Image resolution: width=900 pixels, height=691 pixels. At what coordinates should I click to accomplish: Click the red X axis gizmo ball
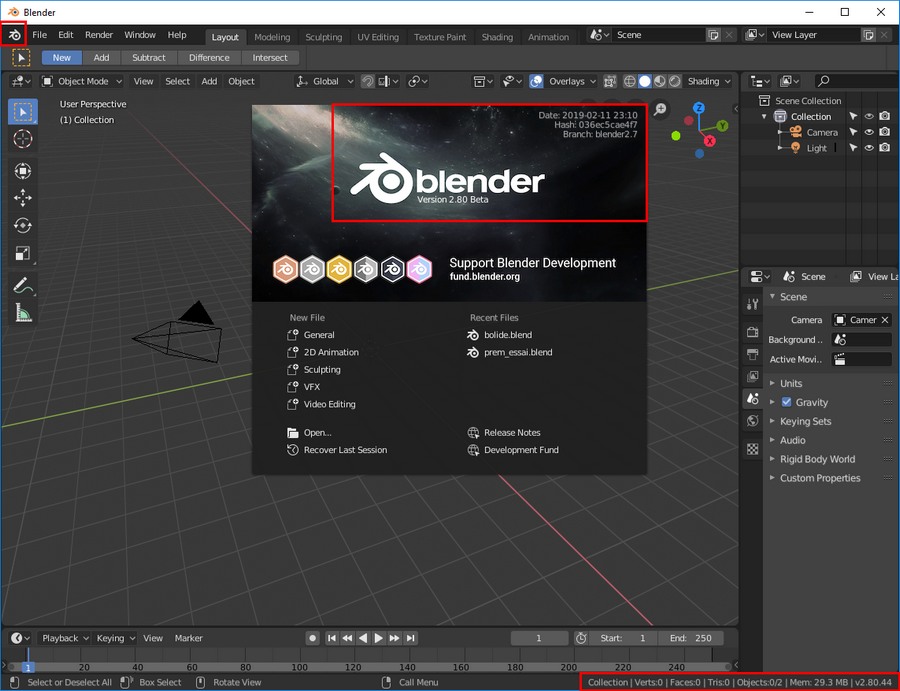coord(710,141)
